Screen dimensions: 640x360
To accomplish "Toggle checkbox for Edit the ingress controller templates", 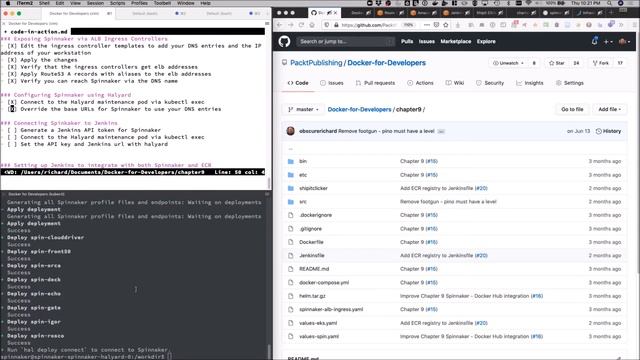I will [12, 46].
